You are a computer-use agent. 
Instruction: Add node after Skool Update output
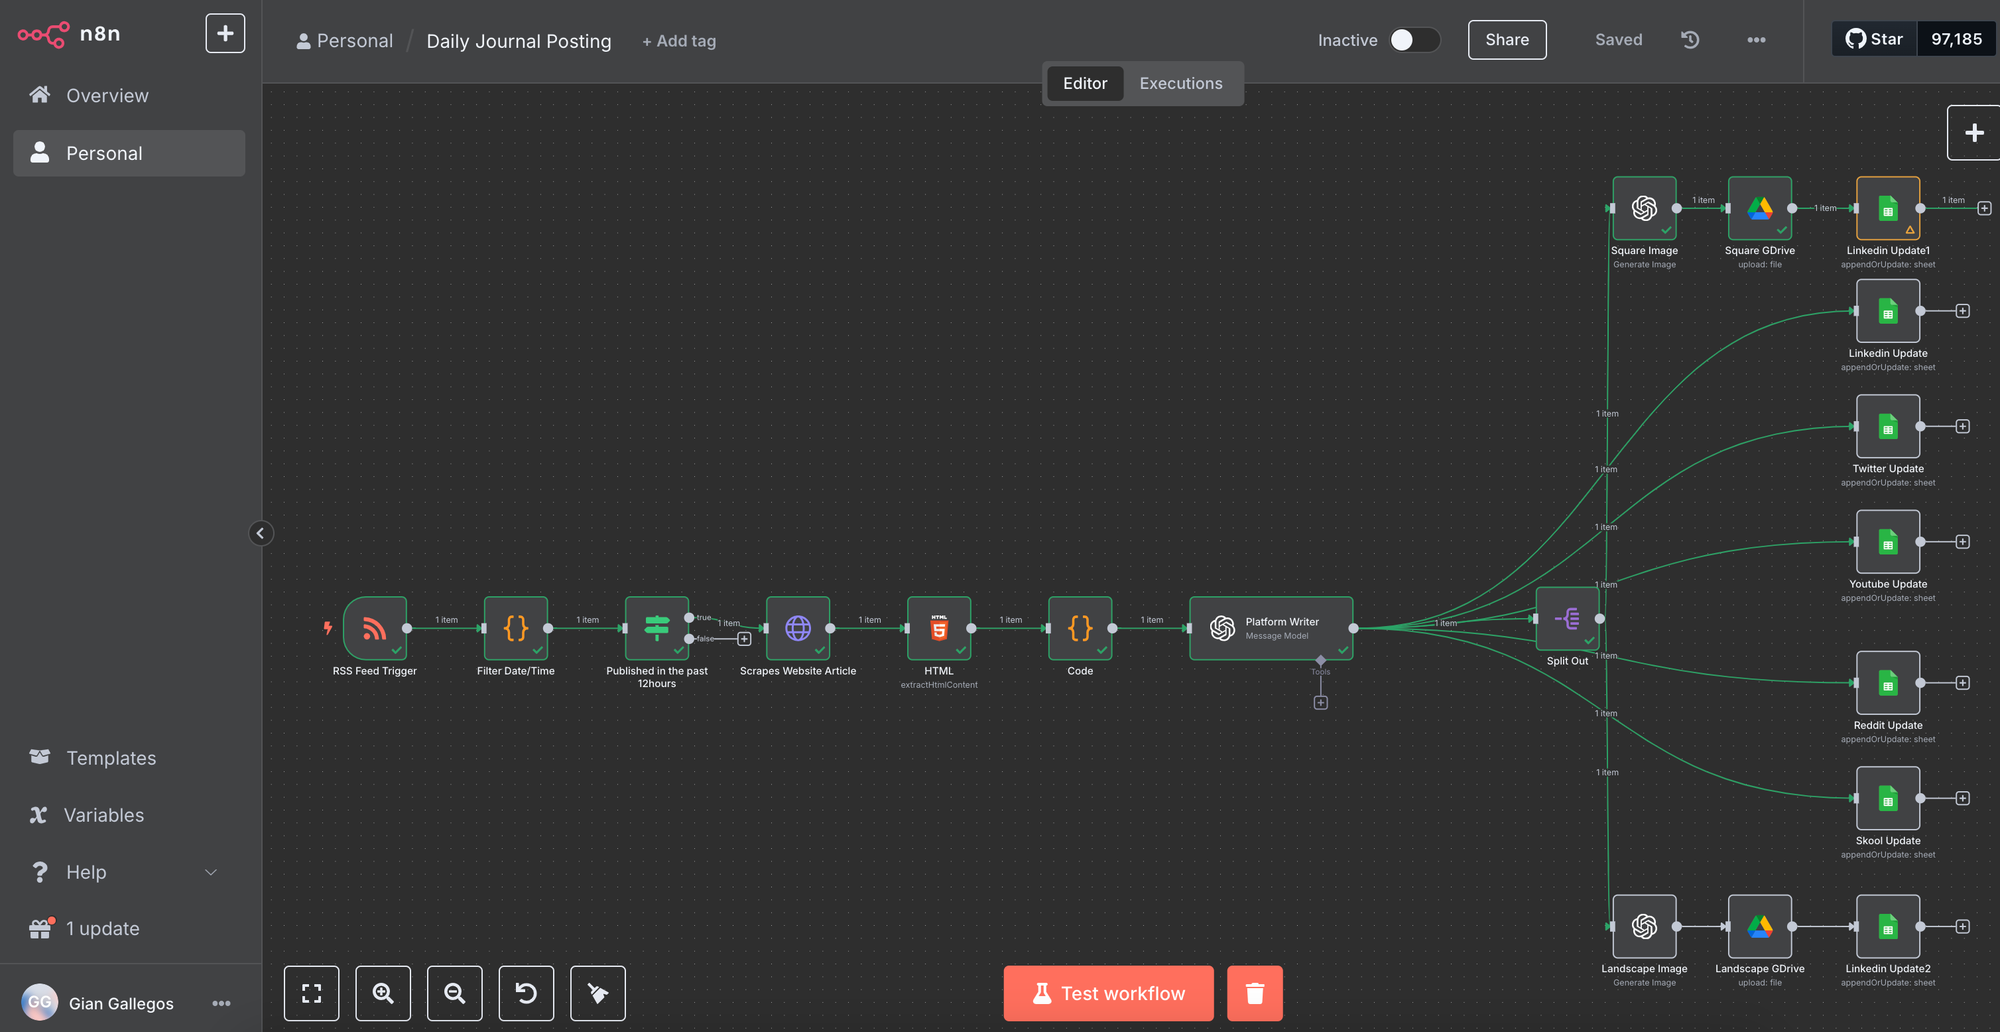tap(1963, 798)
